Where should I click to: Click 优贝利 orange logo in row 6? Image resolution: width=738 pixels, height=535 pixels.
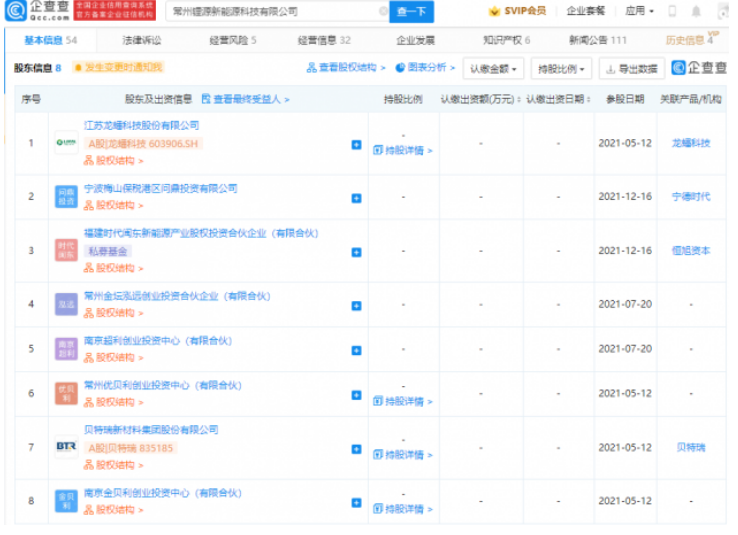point(66,393)
